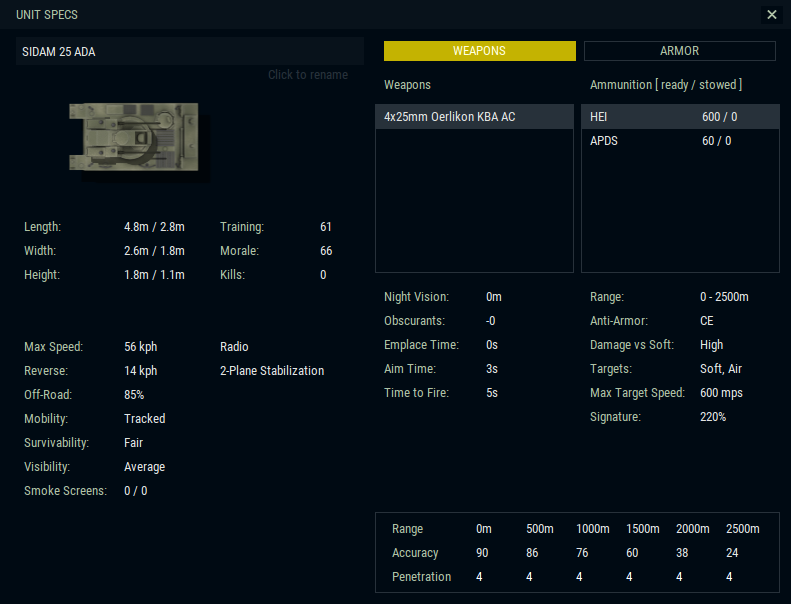The image size is (791, 604).
Task: Select the SIDAM vehicle top-down thumbnail
Action: coord(134,137)
